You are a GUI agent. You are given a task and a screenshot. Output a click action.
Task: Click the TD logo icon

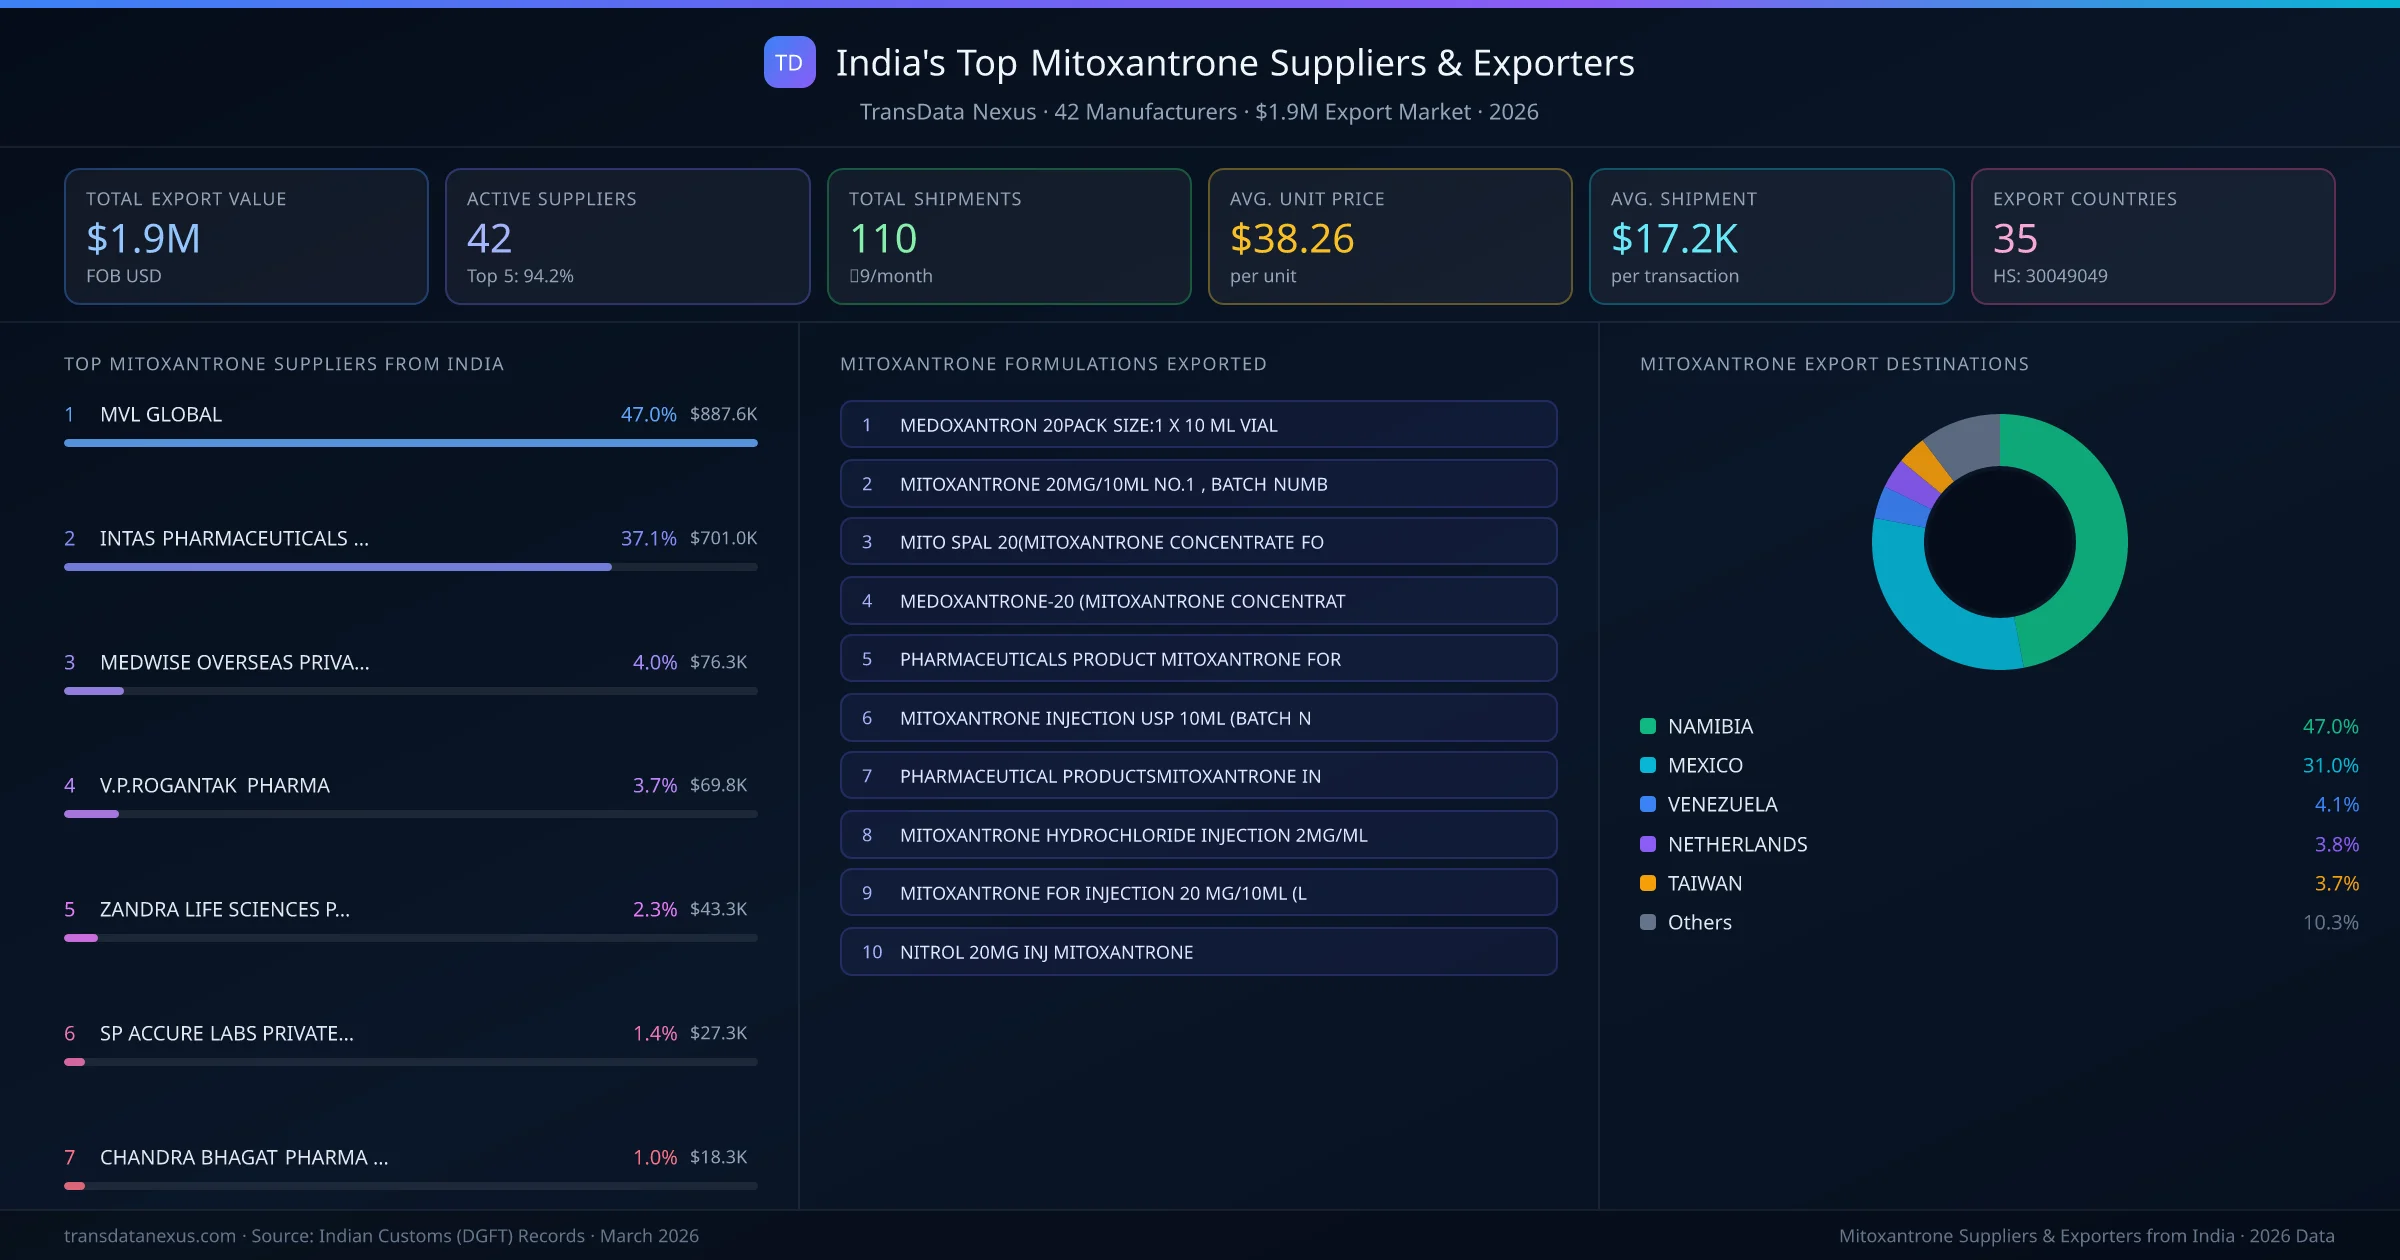pos(789,63)
